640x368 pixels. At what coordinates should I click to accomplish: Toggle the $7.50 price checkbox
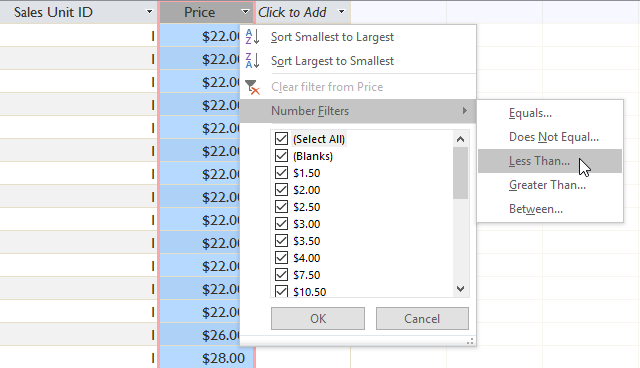[x=281, y=275]
